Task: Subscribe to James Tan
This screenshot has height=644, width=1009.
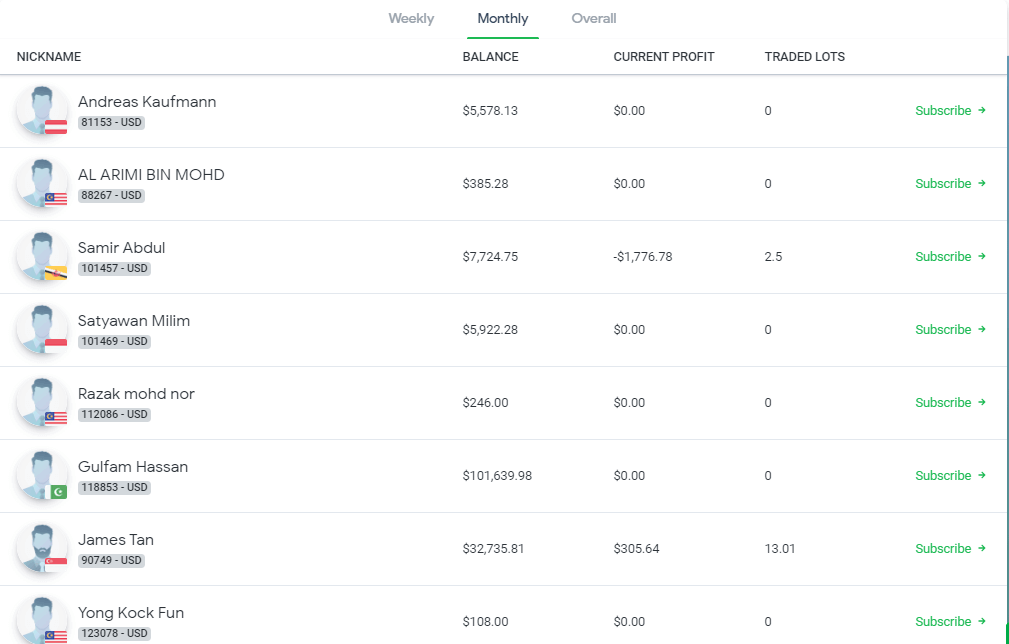Action: click(x=949, y=549)
